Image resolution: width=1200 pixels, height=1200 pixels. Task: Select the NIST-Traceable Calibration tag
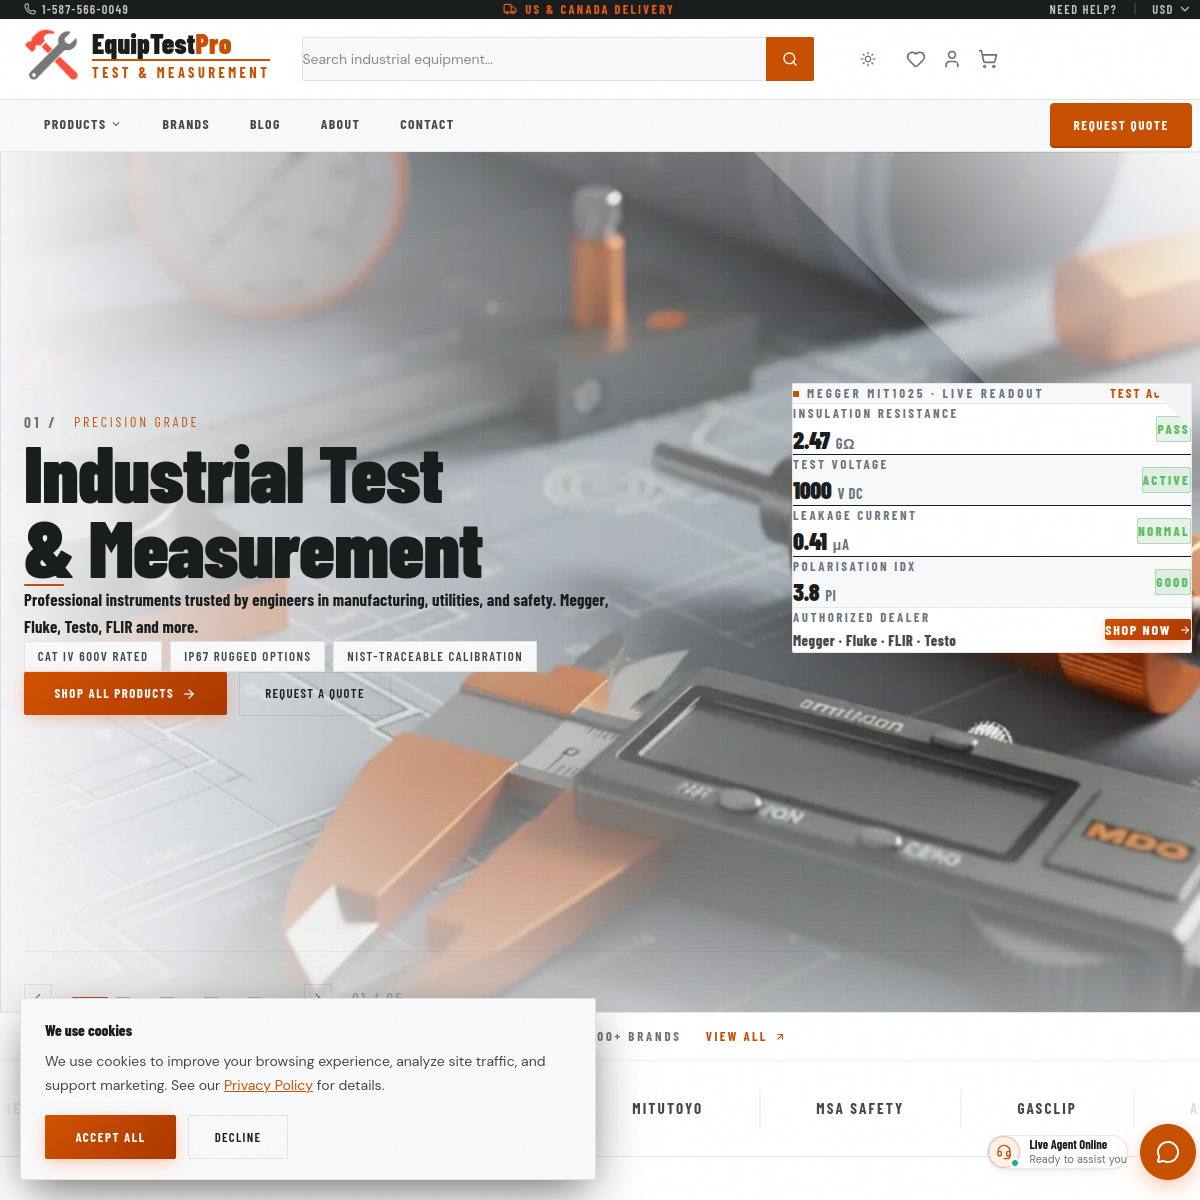435,657
